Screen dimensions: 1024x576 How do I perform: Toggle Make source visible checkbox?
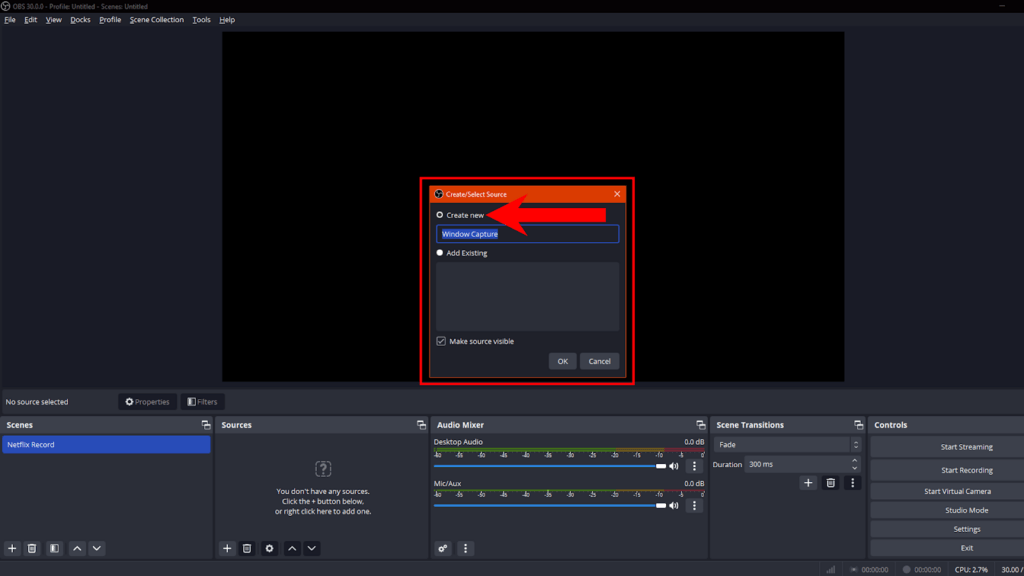[x=441, y=342]
